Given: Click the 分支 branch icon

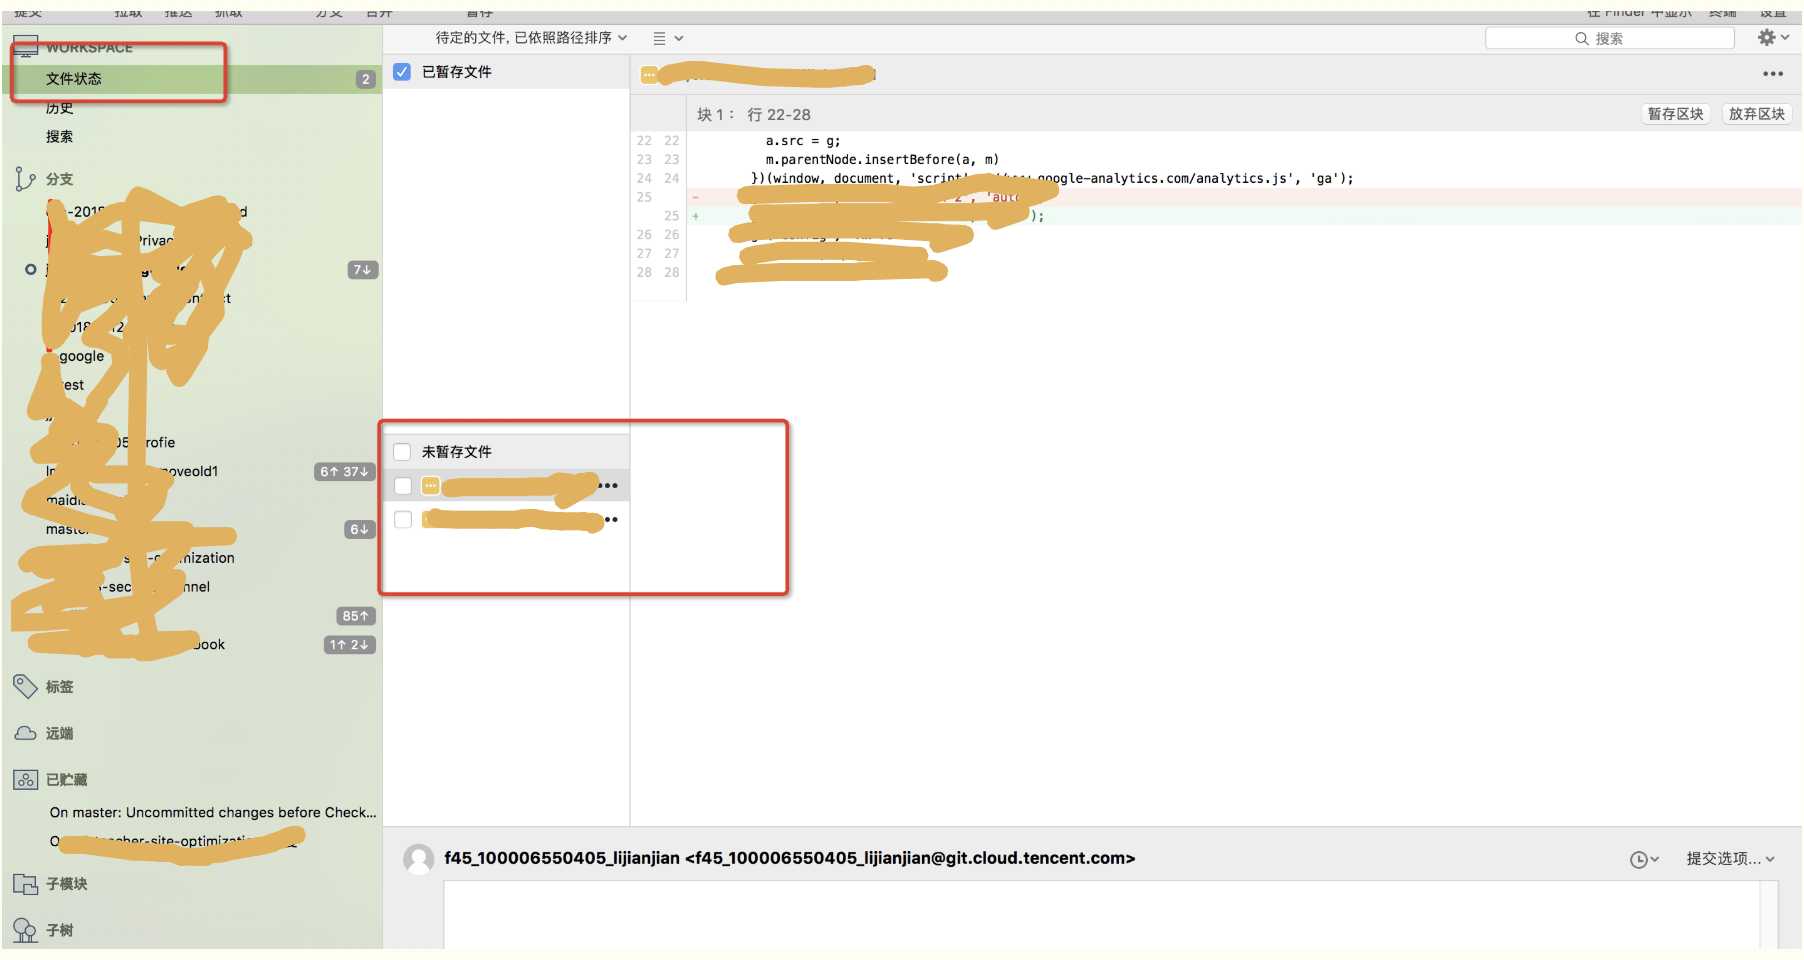Looking at the screenshot, I should 25,179.
